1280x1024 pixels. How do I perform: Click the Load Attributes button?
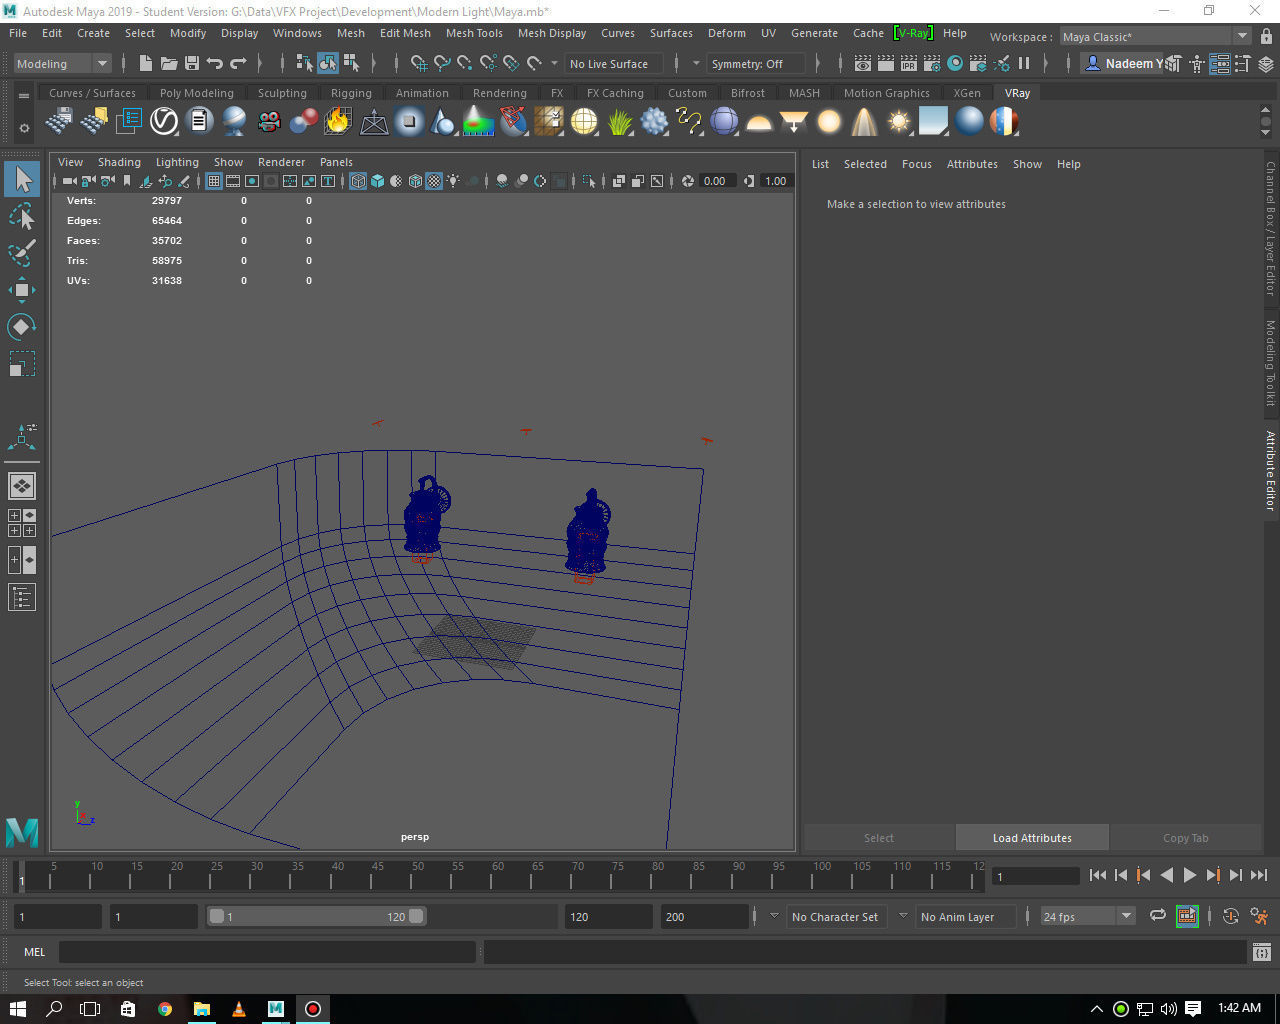[x=1032, y=838]
